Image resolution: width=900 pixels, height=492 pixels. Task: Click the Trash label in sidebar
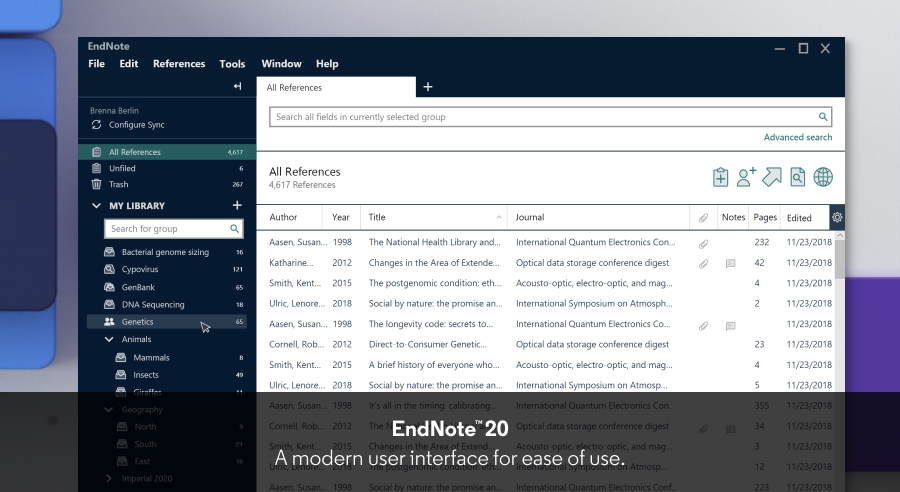[x=119, y=184]
